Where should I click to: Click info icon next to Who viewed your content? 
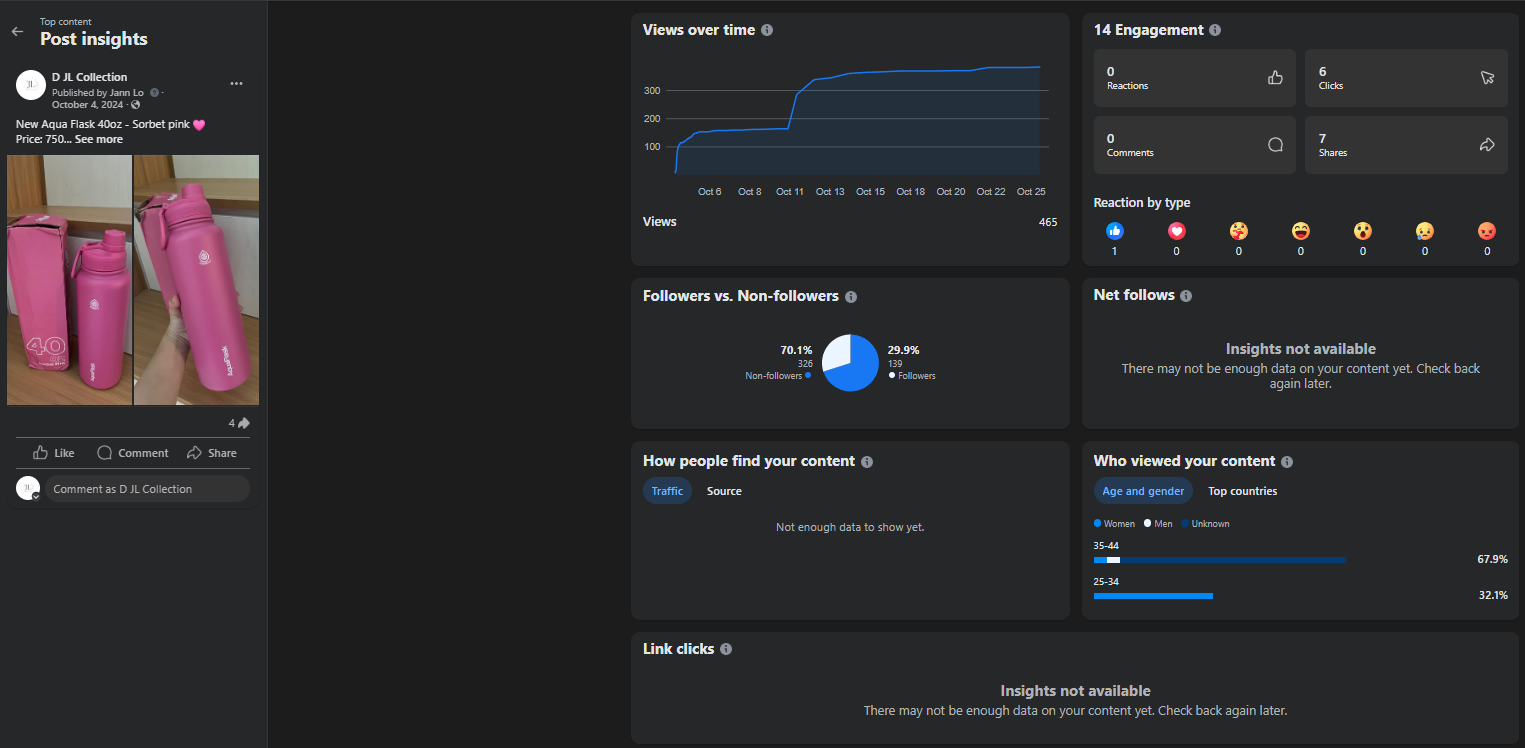click(x=1287, y=462)
